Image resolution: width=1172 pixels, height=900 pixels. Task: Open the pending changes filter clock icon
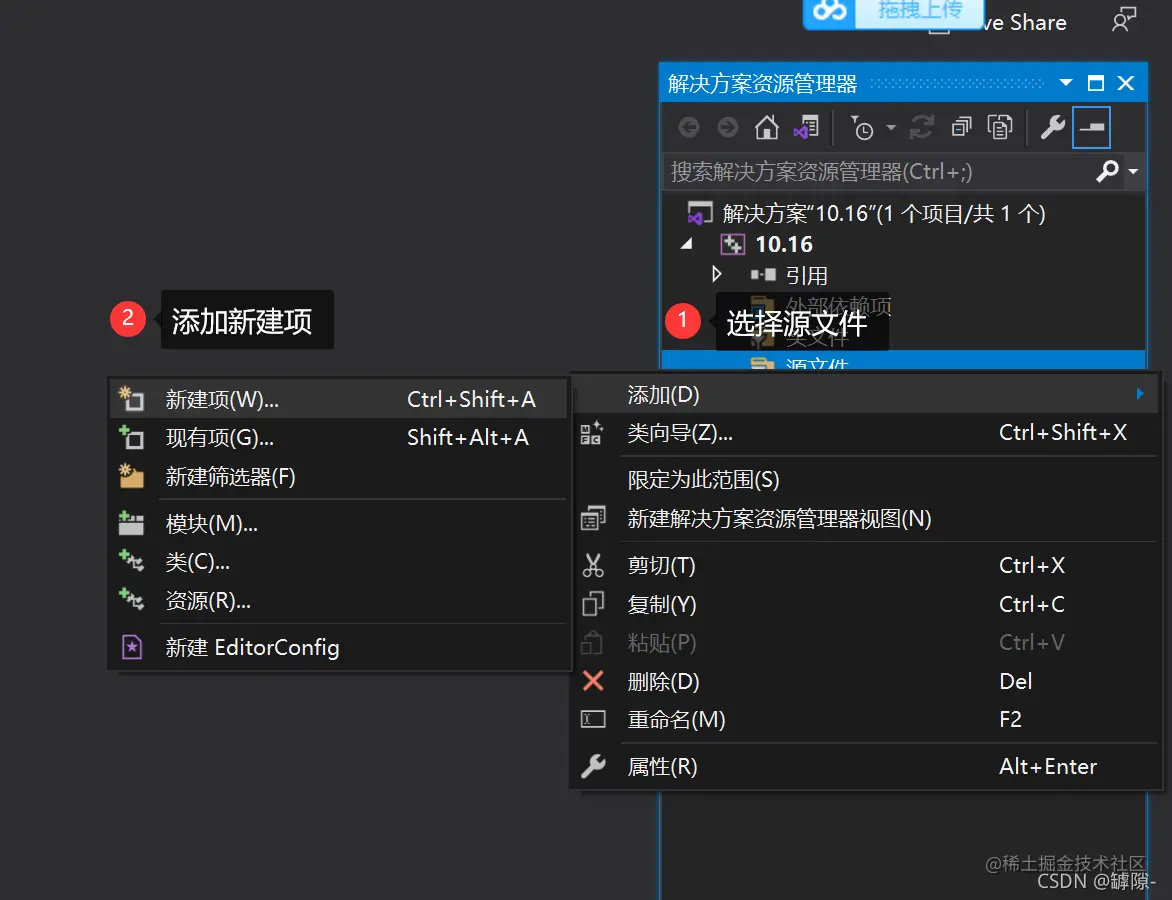pos(862,128)
